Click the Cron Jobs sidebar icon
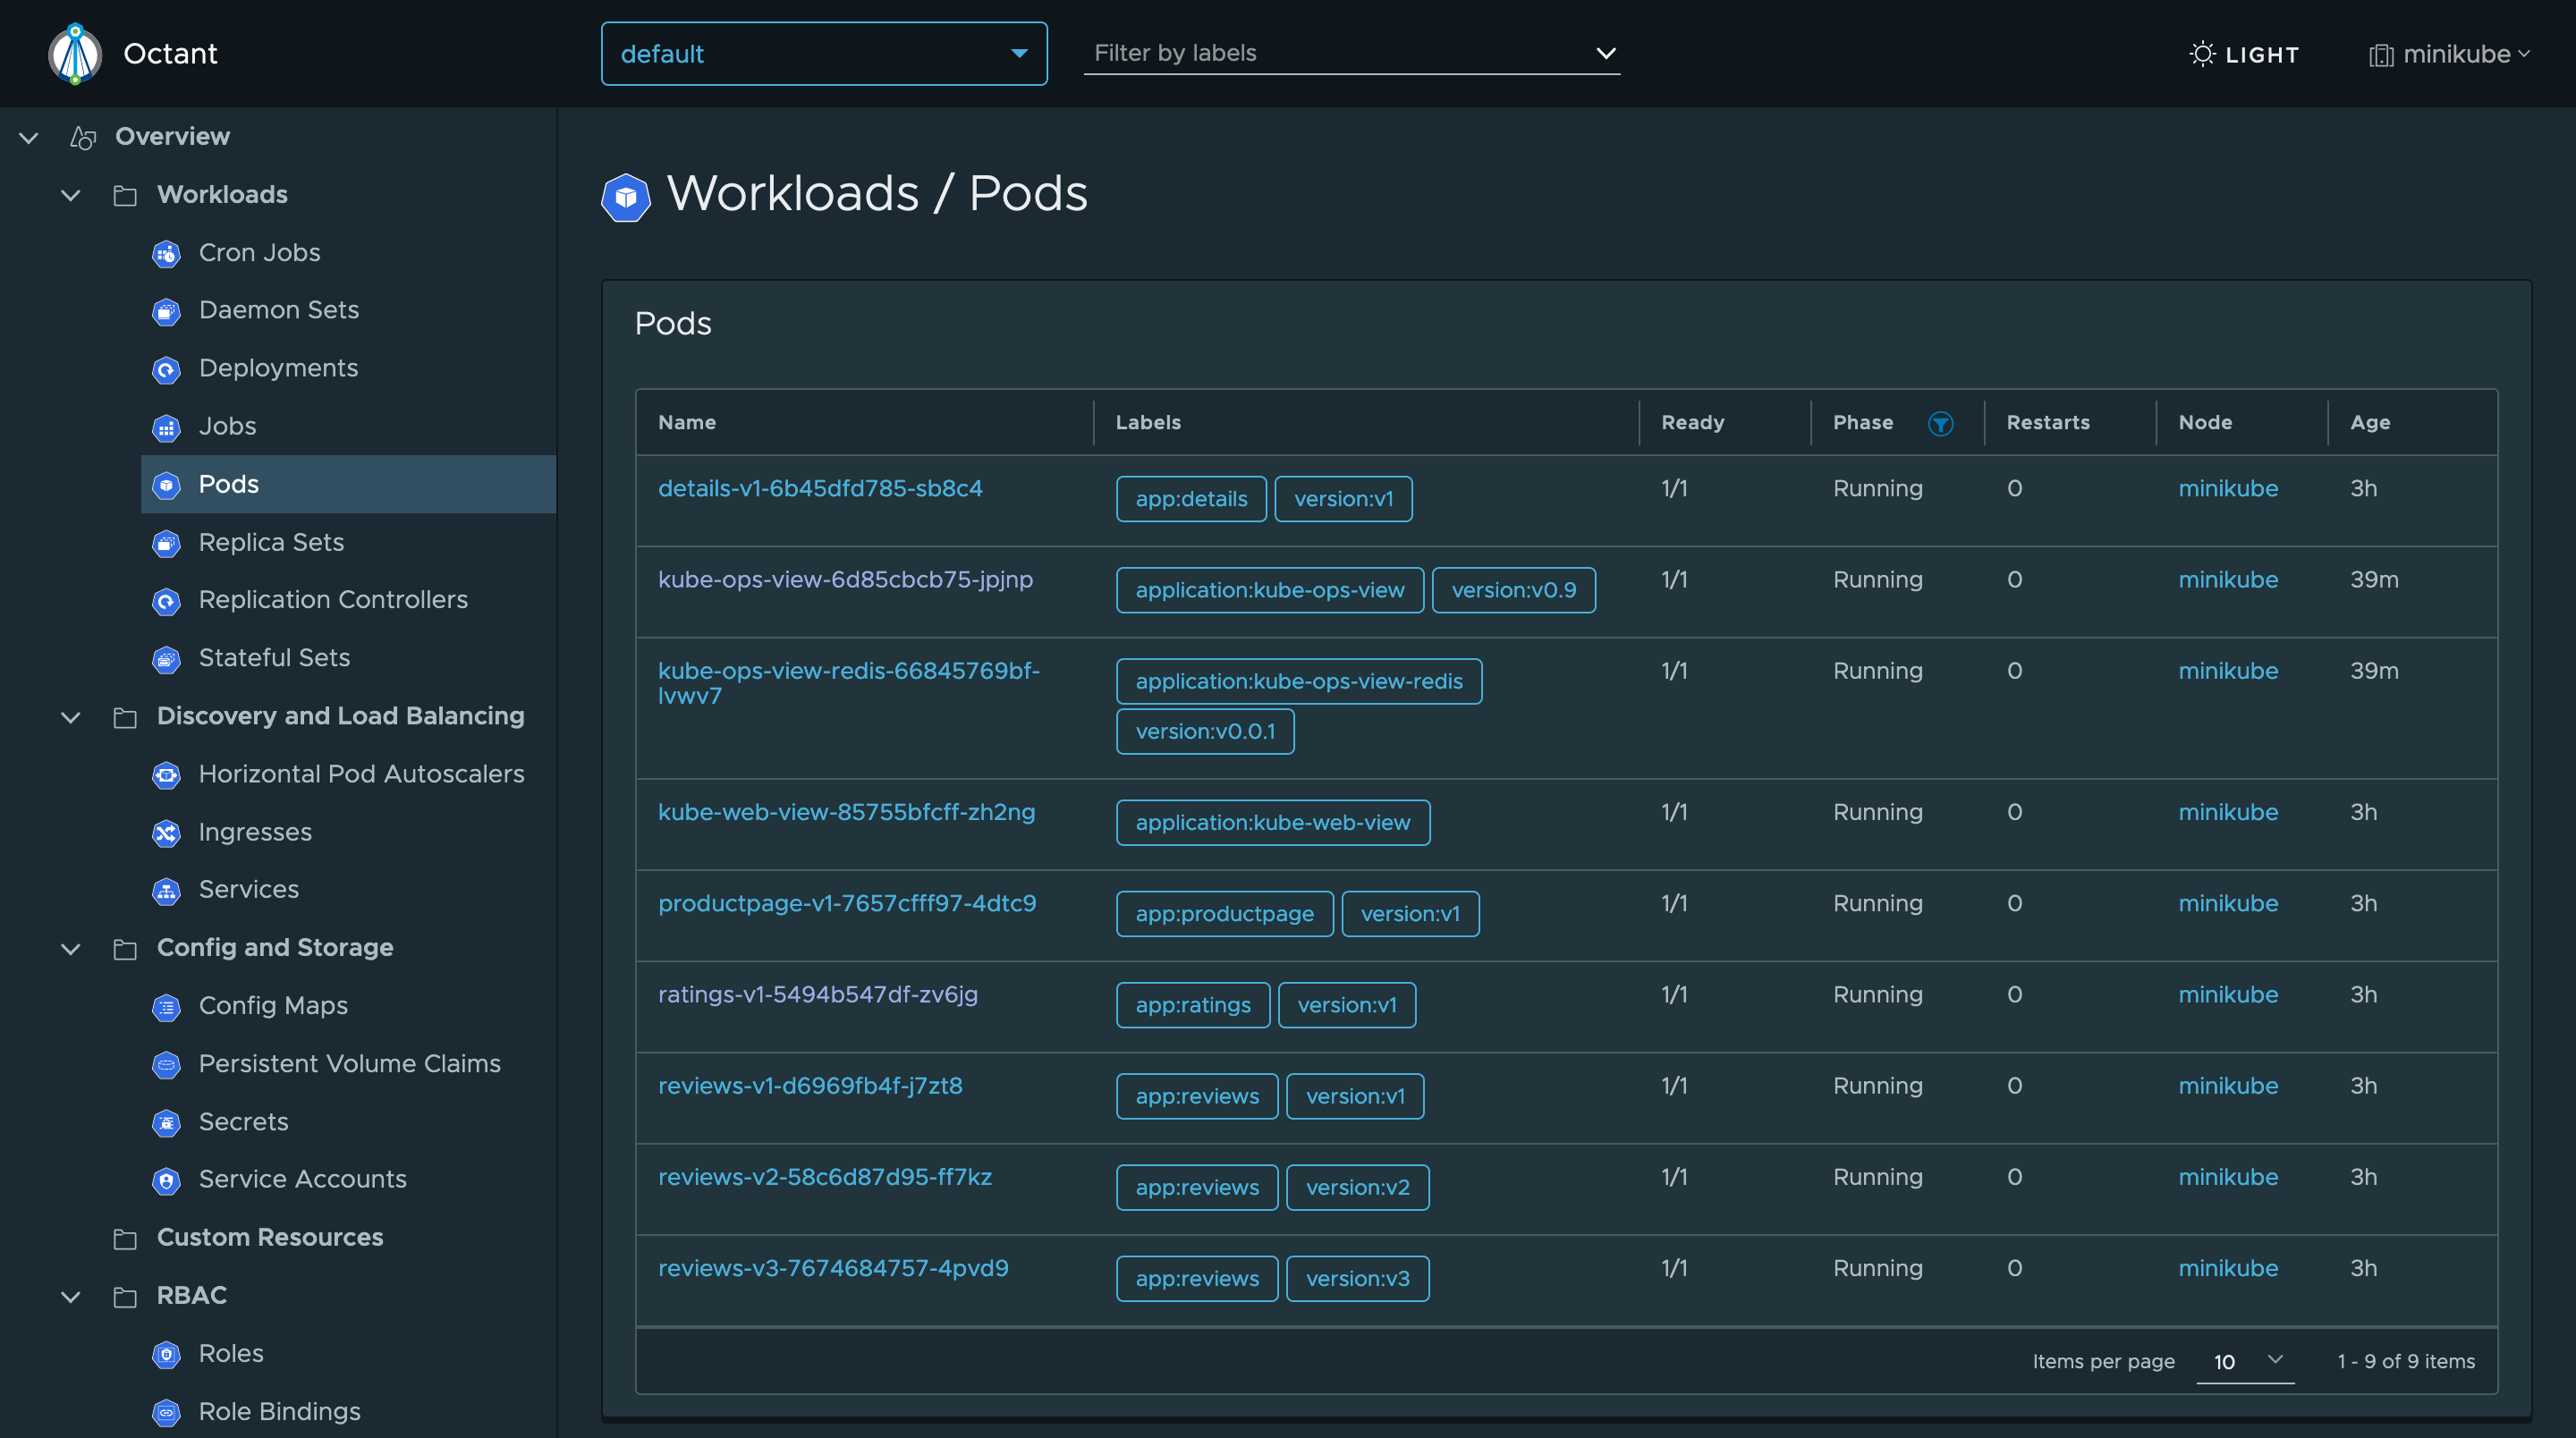2576x1438 pixels. [166, 254]
